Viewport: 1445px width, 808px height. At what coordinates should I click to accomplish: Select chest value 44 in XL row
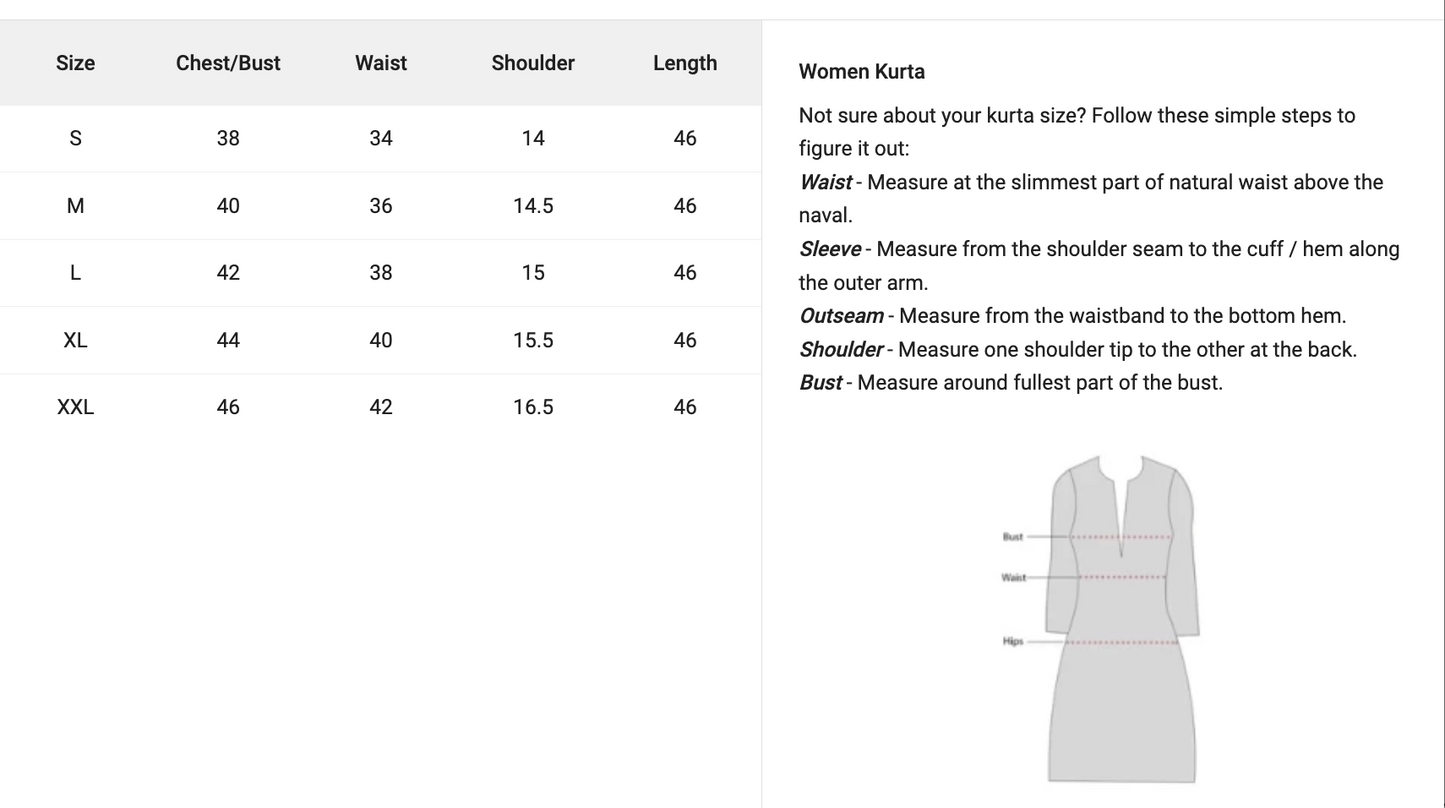[228, 340]
